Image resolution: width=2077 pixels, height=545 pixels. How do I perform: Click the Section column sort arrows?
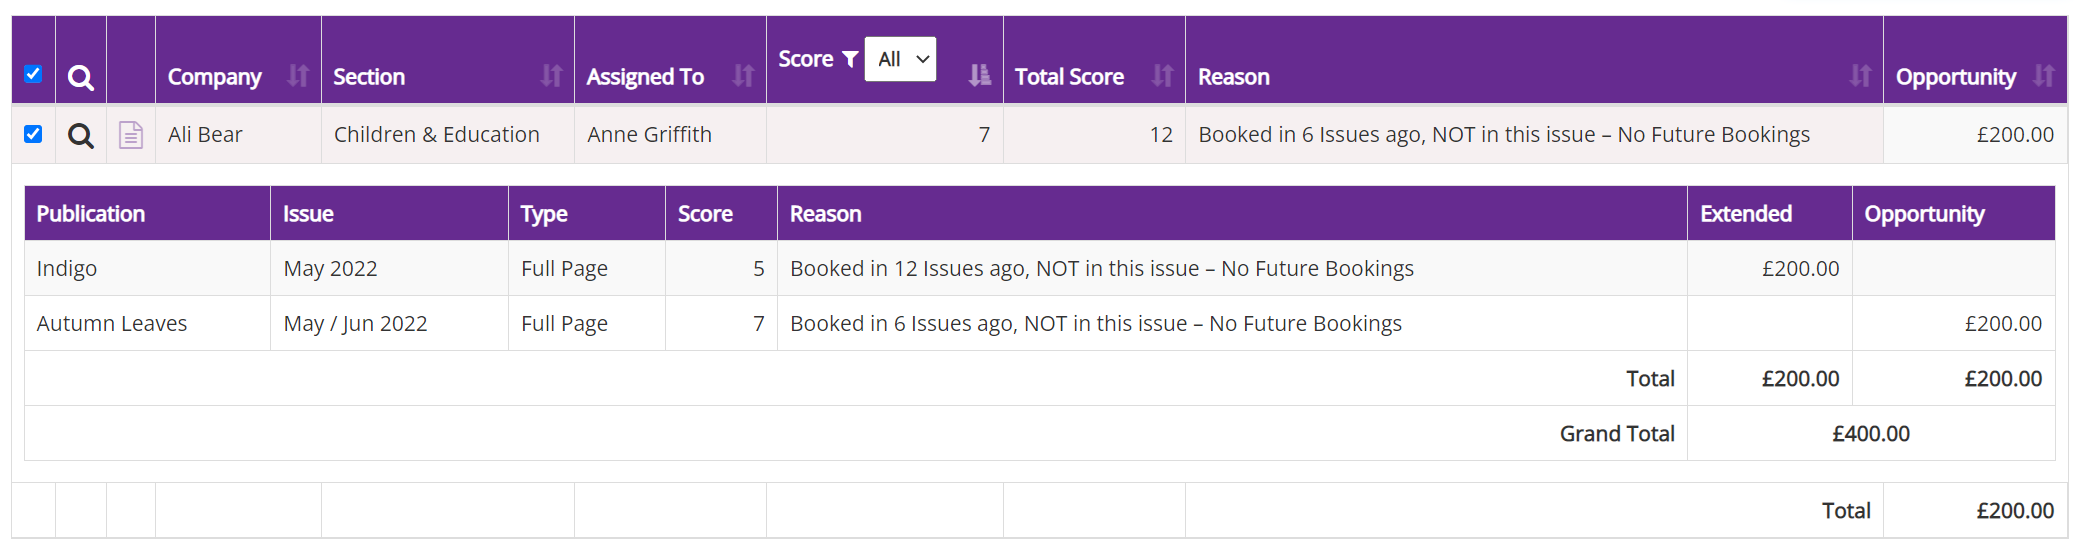(551, 76)
